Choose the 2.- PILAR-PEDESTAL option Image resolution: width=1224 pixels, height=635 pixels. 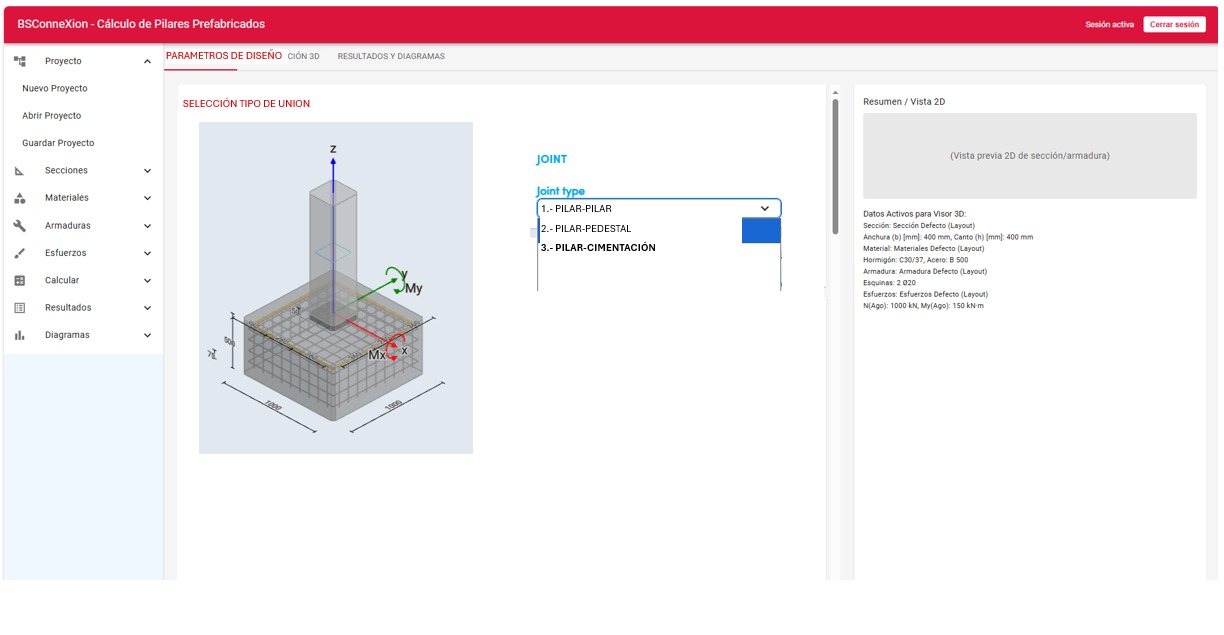click(586, 229)
